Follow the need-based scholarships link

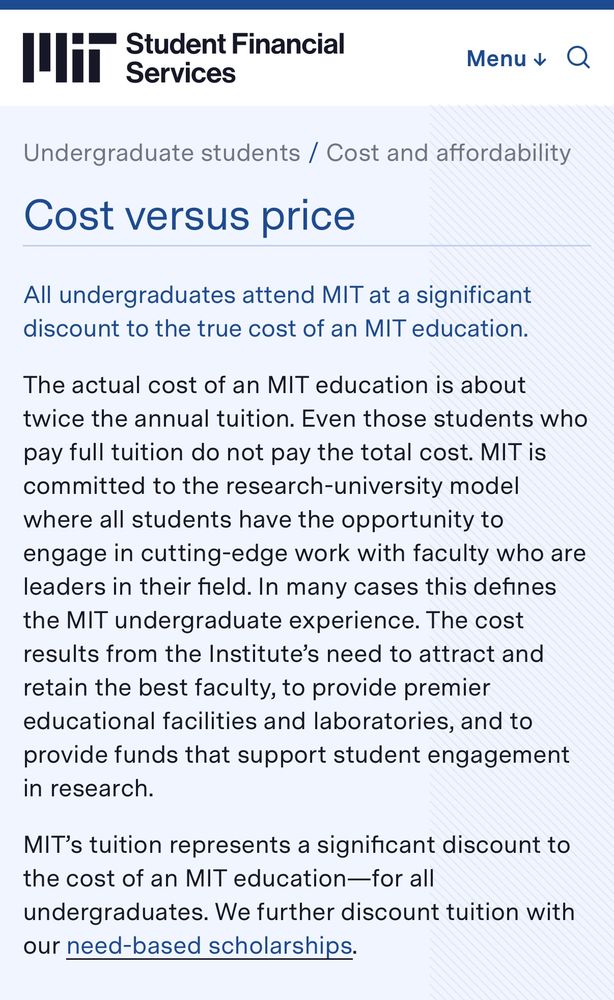[209, 946]
